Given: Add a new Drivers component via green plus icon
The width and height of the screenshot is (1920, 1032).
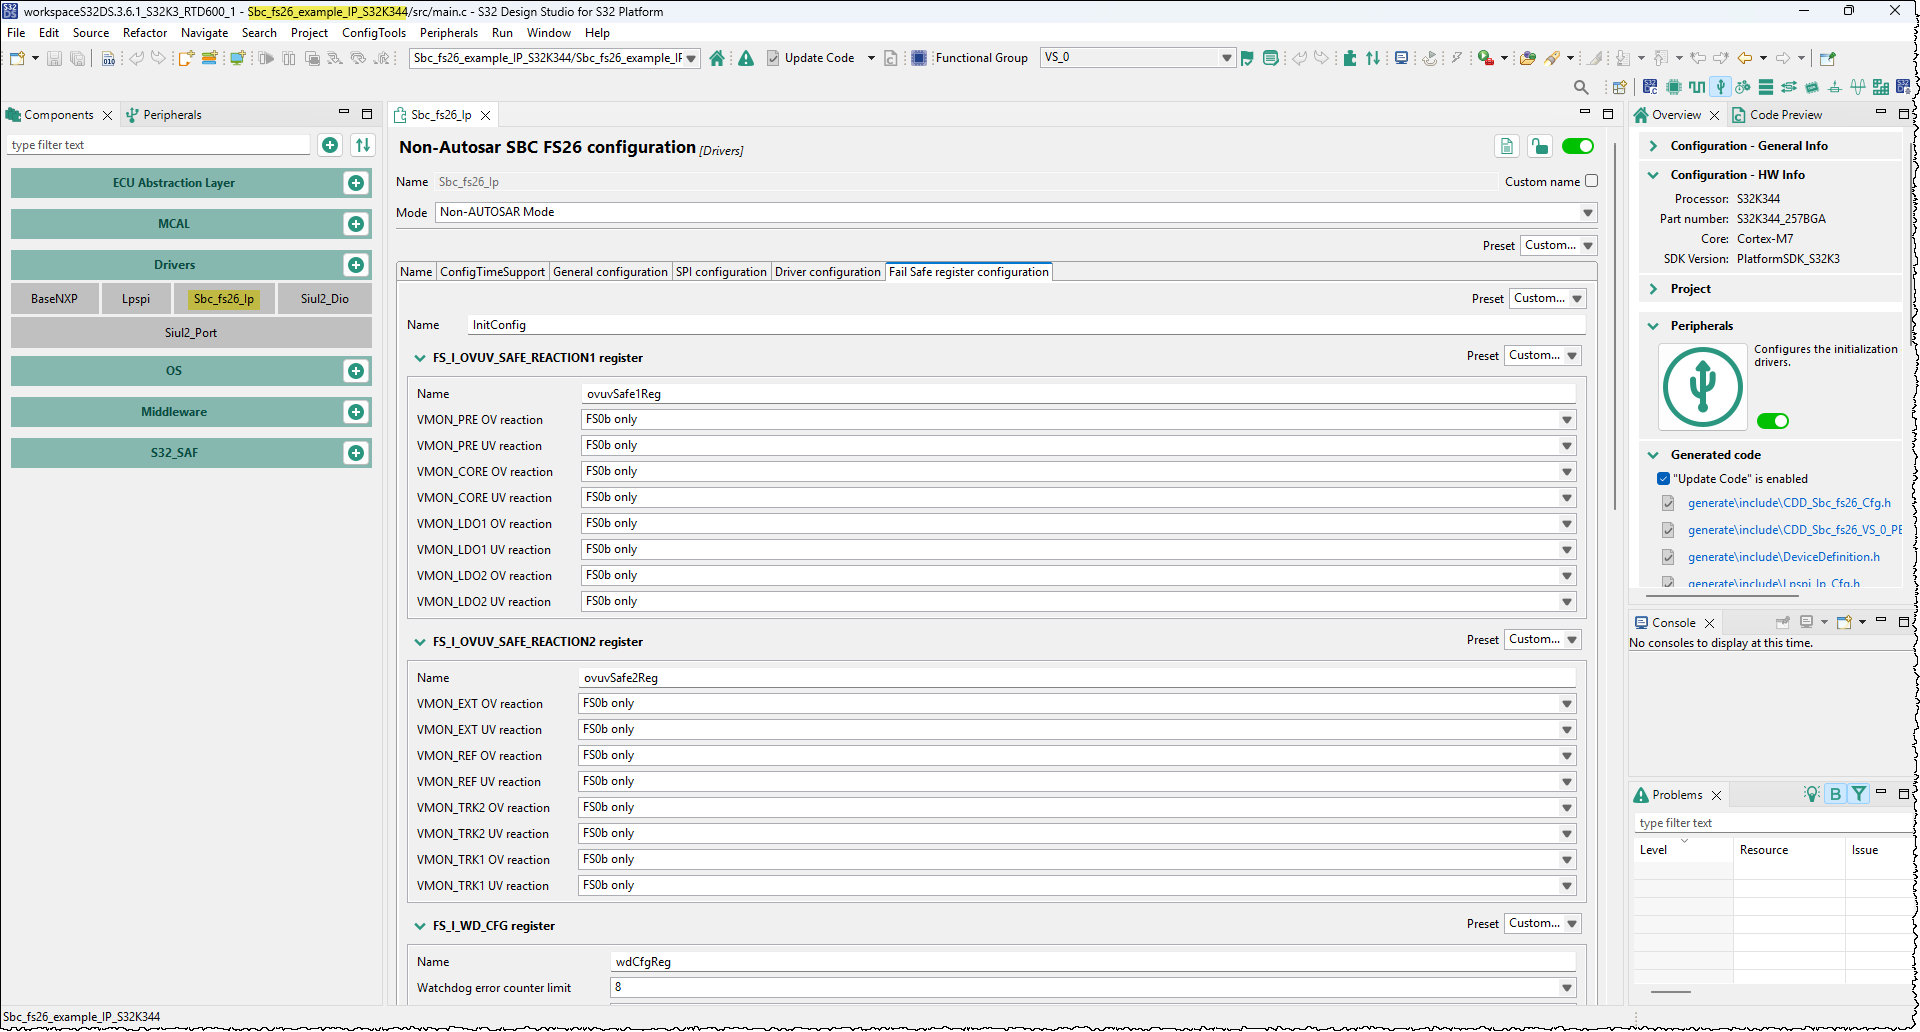Looking at the screenshot, I should pyautogui.click(x=356, y=264).
